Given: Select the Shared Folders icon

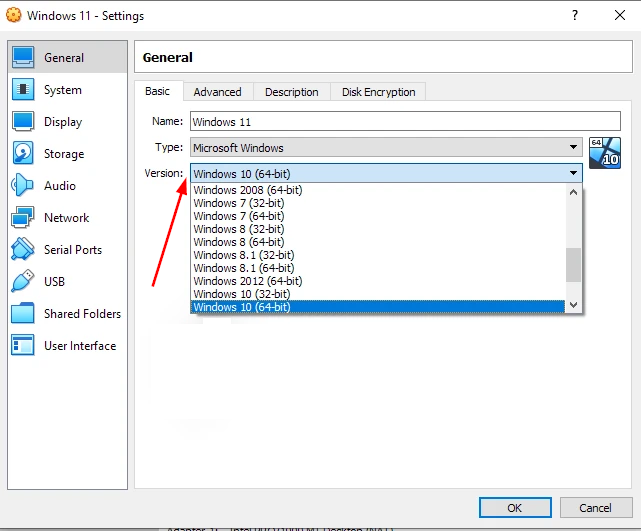Looking at the screenshot, I should 23,313.
